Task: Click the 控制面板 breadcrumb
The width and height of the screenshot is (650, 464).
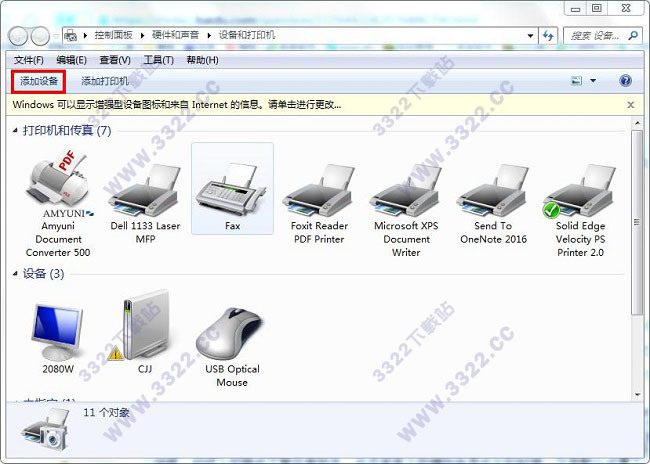Action: pos(113,35)
